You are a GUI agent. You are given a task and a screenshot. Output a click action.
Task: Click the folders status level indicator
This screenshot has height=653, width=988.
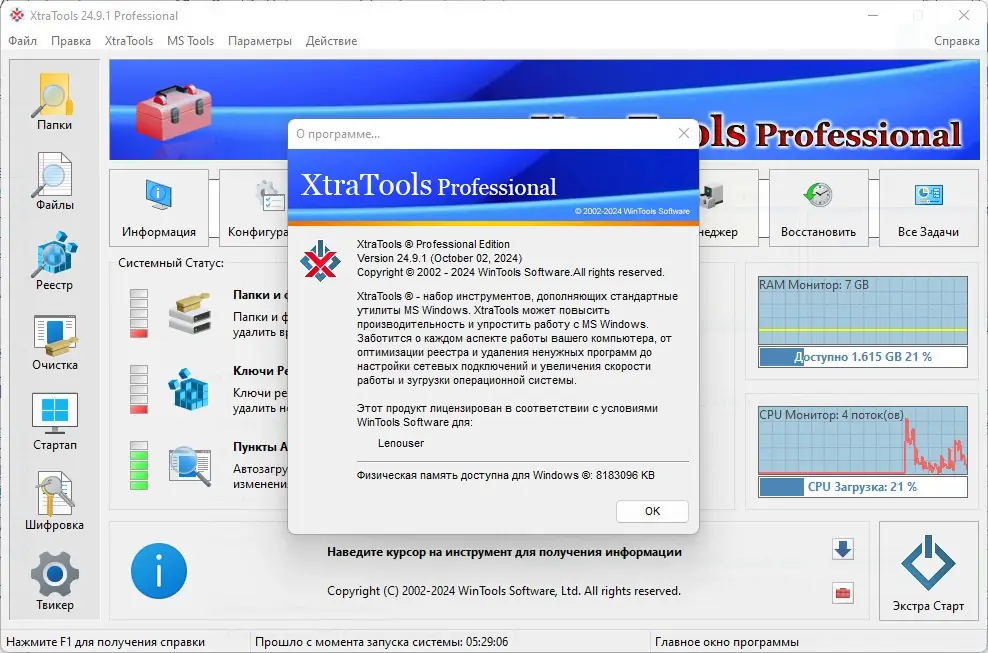(x=139, y=313)
